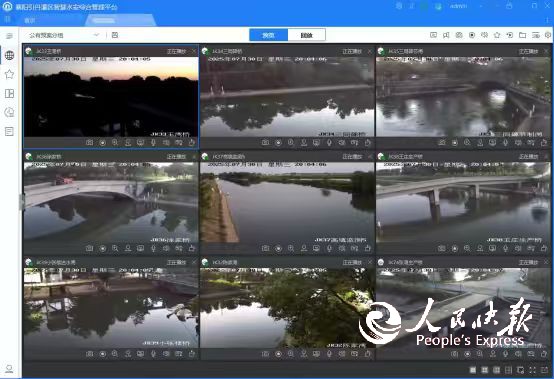
Task: Start recording on the JK36 camera cell
Action: (x=102, y=249)
